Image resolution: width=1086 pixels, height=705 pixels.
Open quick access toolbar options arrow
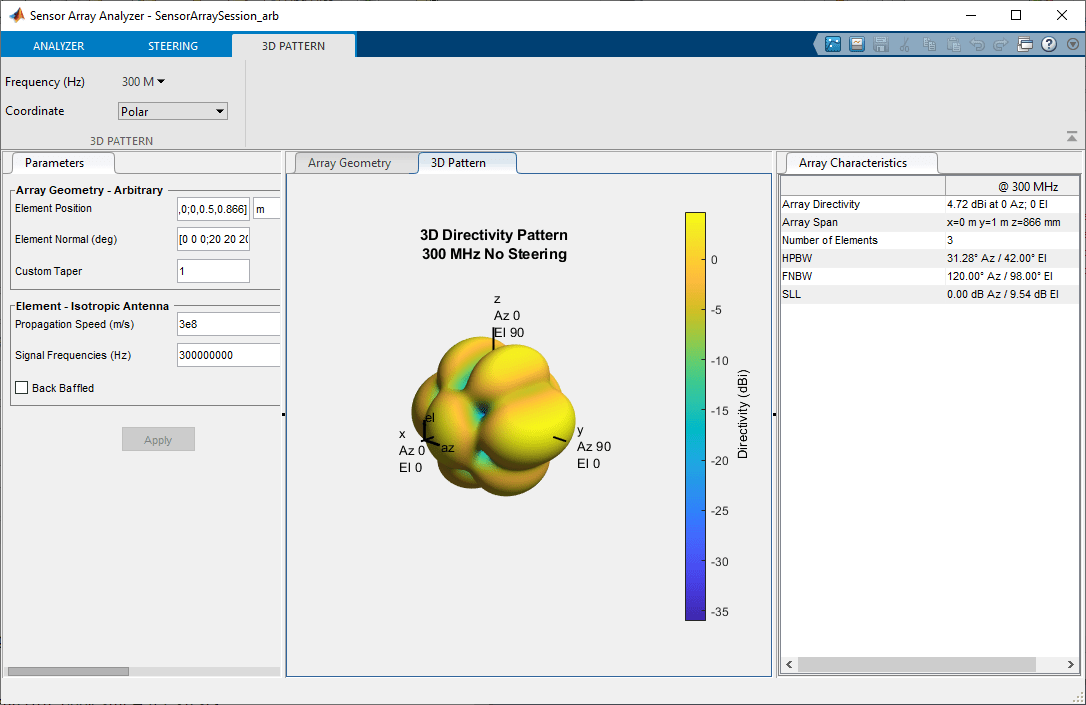tap(1073, 45)
